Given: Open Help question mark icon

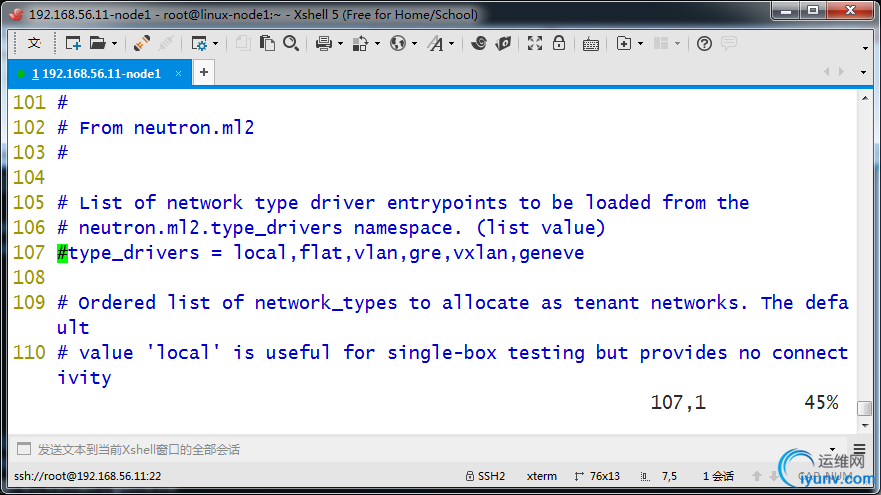Looking at the screenshot, I should pyautogui.click(x=704, y=43).
